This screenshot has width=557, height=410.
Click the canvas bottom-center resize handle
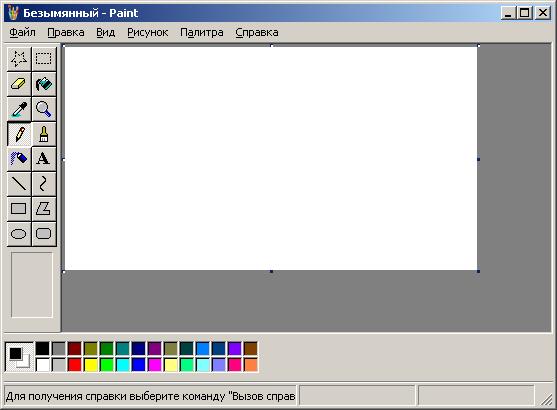pyautogui.click(x=271, y=271)
